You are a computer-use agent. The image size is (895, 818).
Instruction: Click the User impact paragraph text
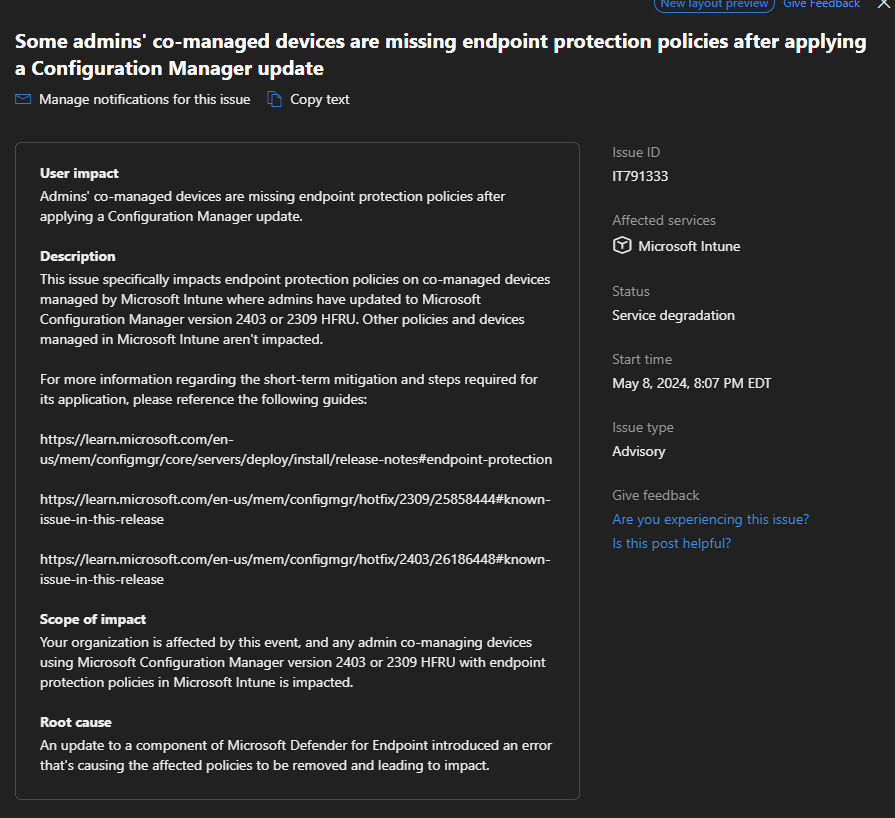(272, 206)
